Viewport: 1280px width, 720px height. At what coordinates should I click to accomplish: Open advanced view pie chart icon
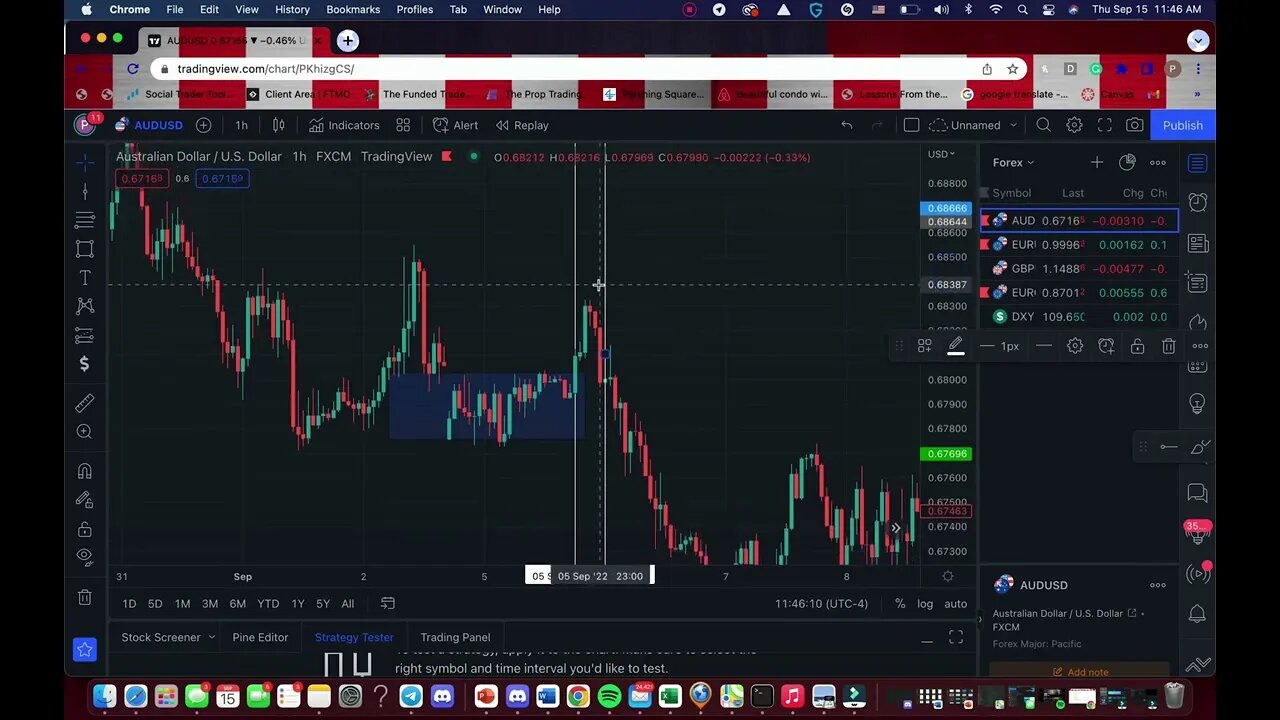coord(1127,162)
